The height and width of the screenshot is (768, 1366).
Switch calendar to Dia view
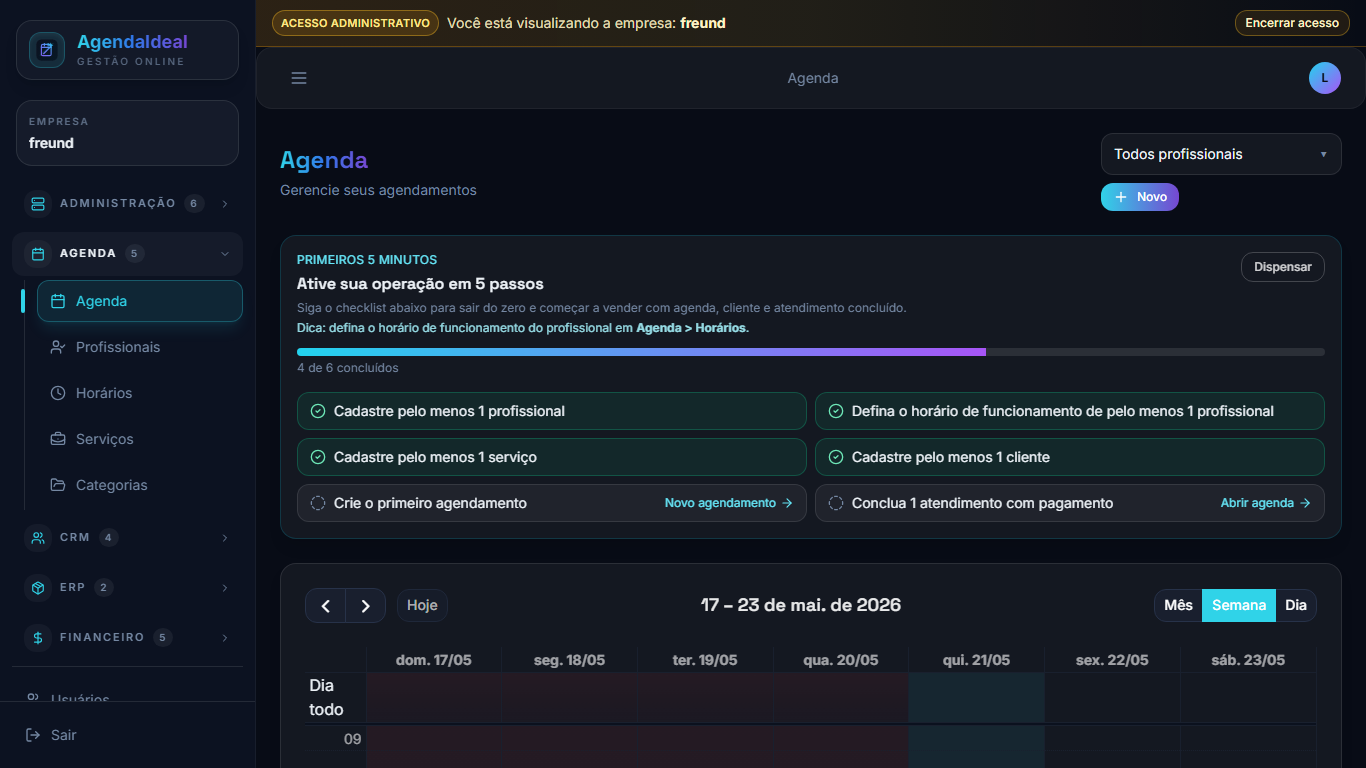point(1296,605)
